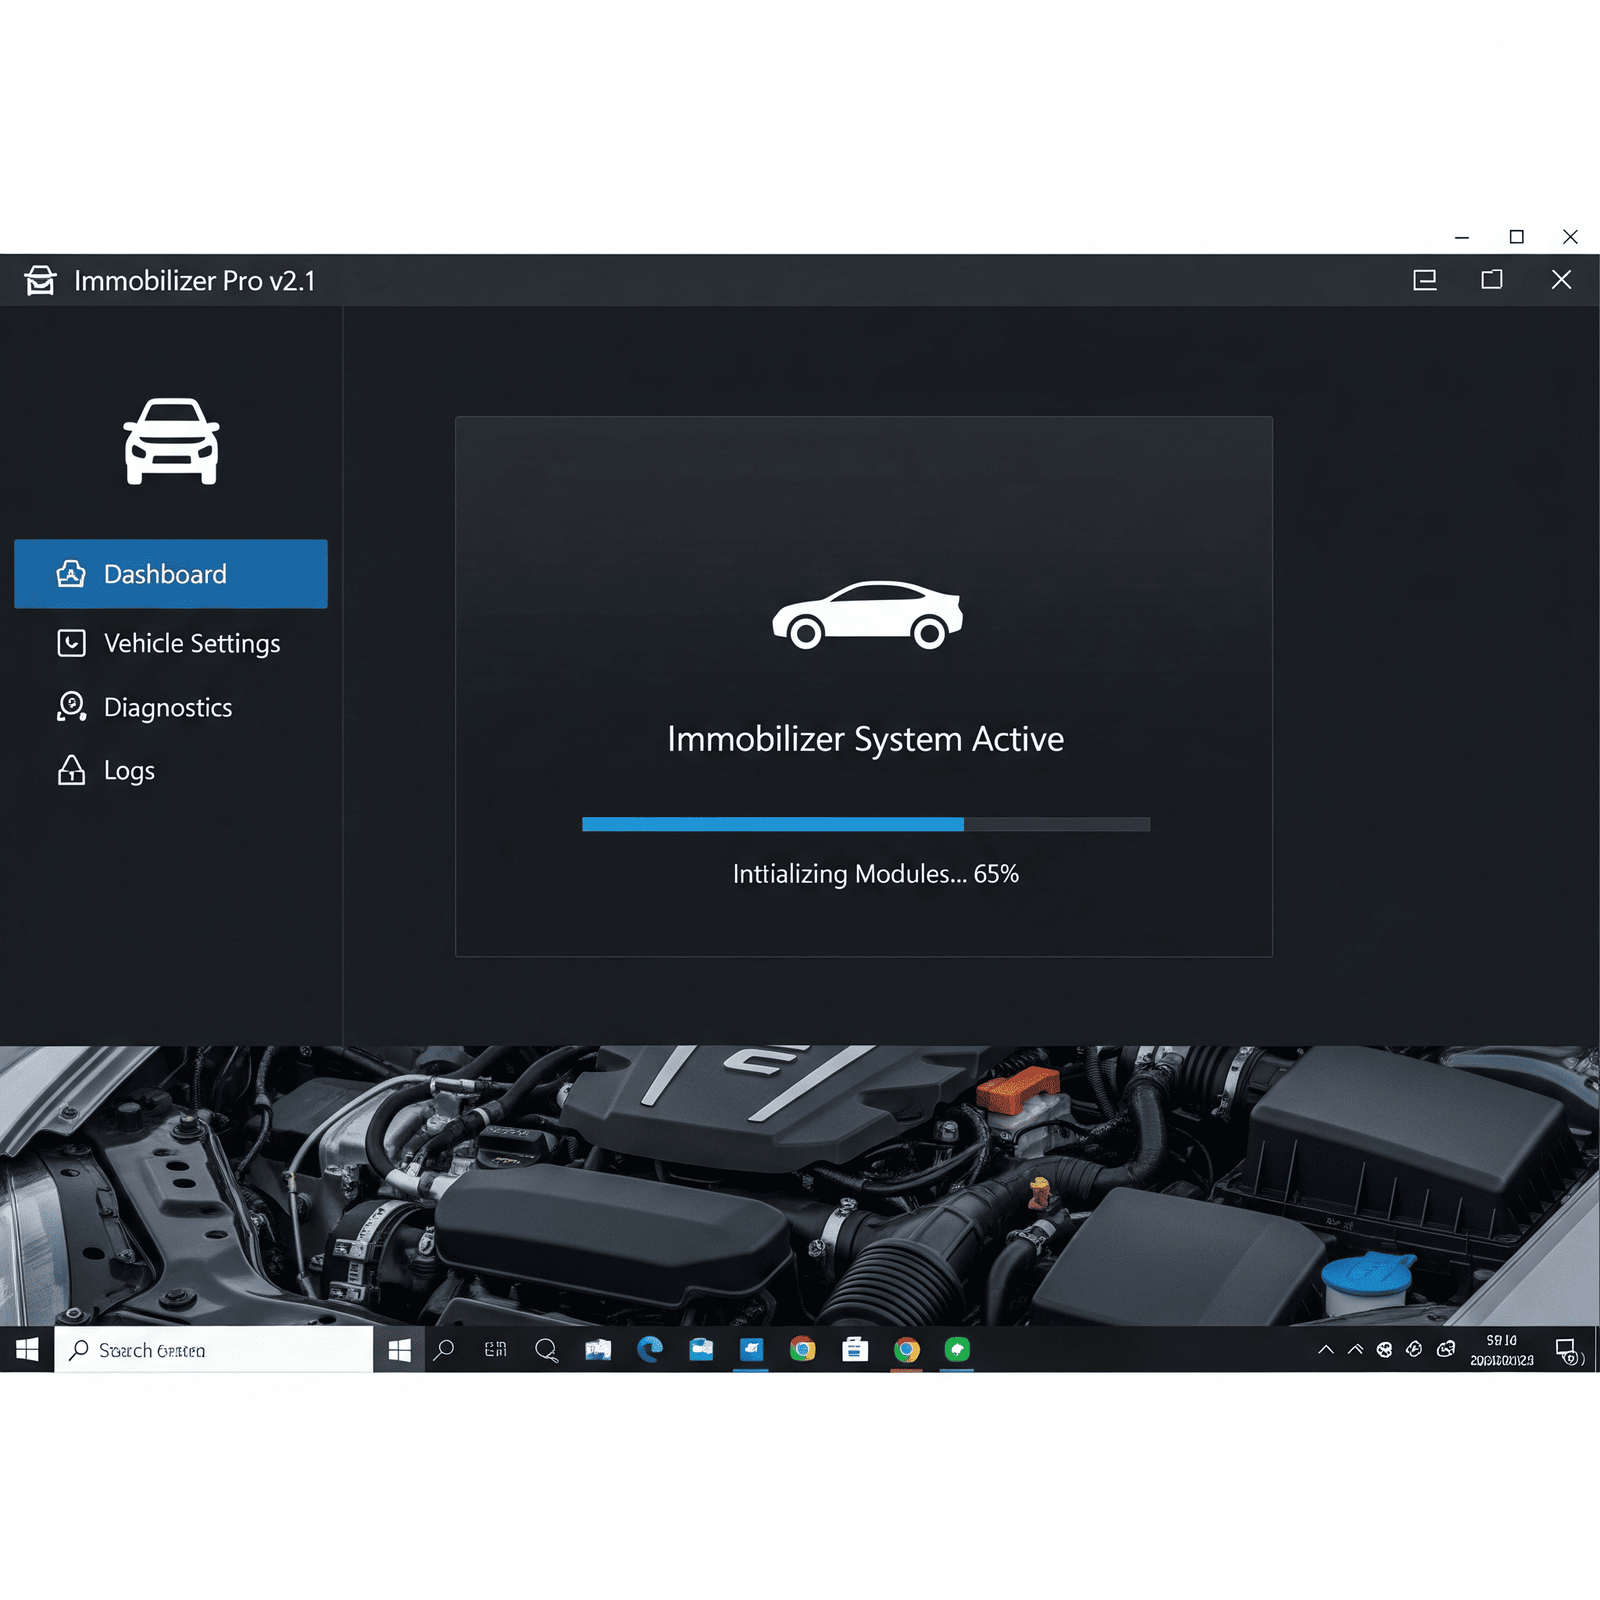This screenshot has width=1600, height=1600.
Task: Open the Diagnostics page
Action: click(167, 707)
